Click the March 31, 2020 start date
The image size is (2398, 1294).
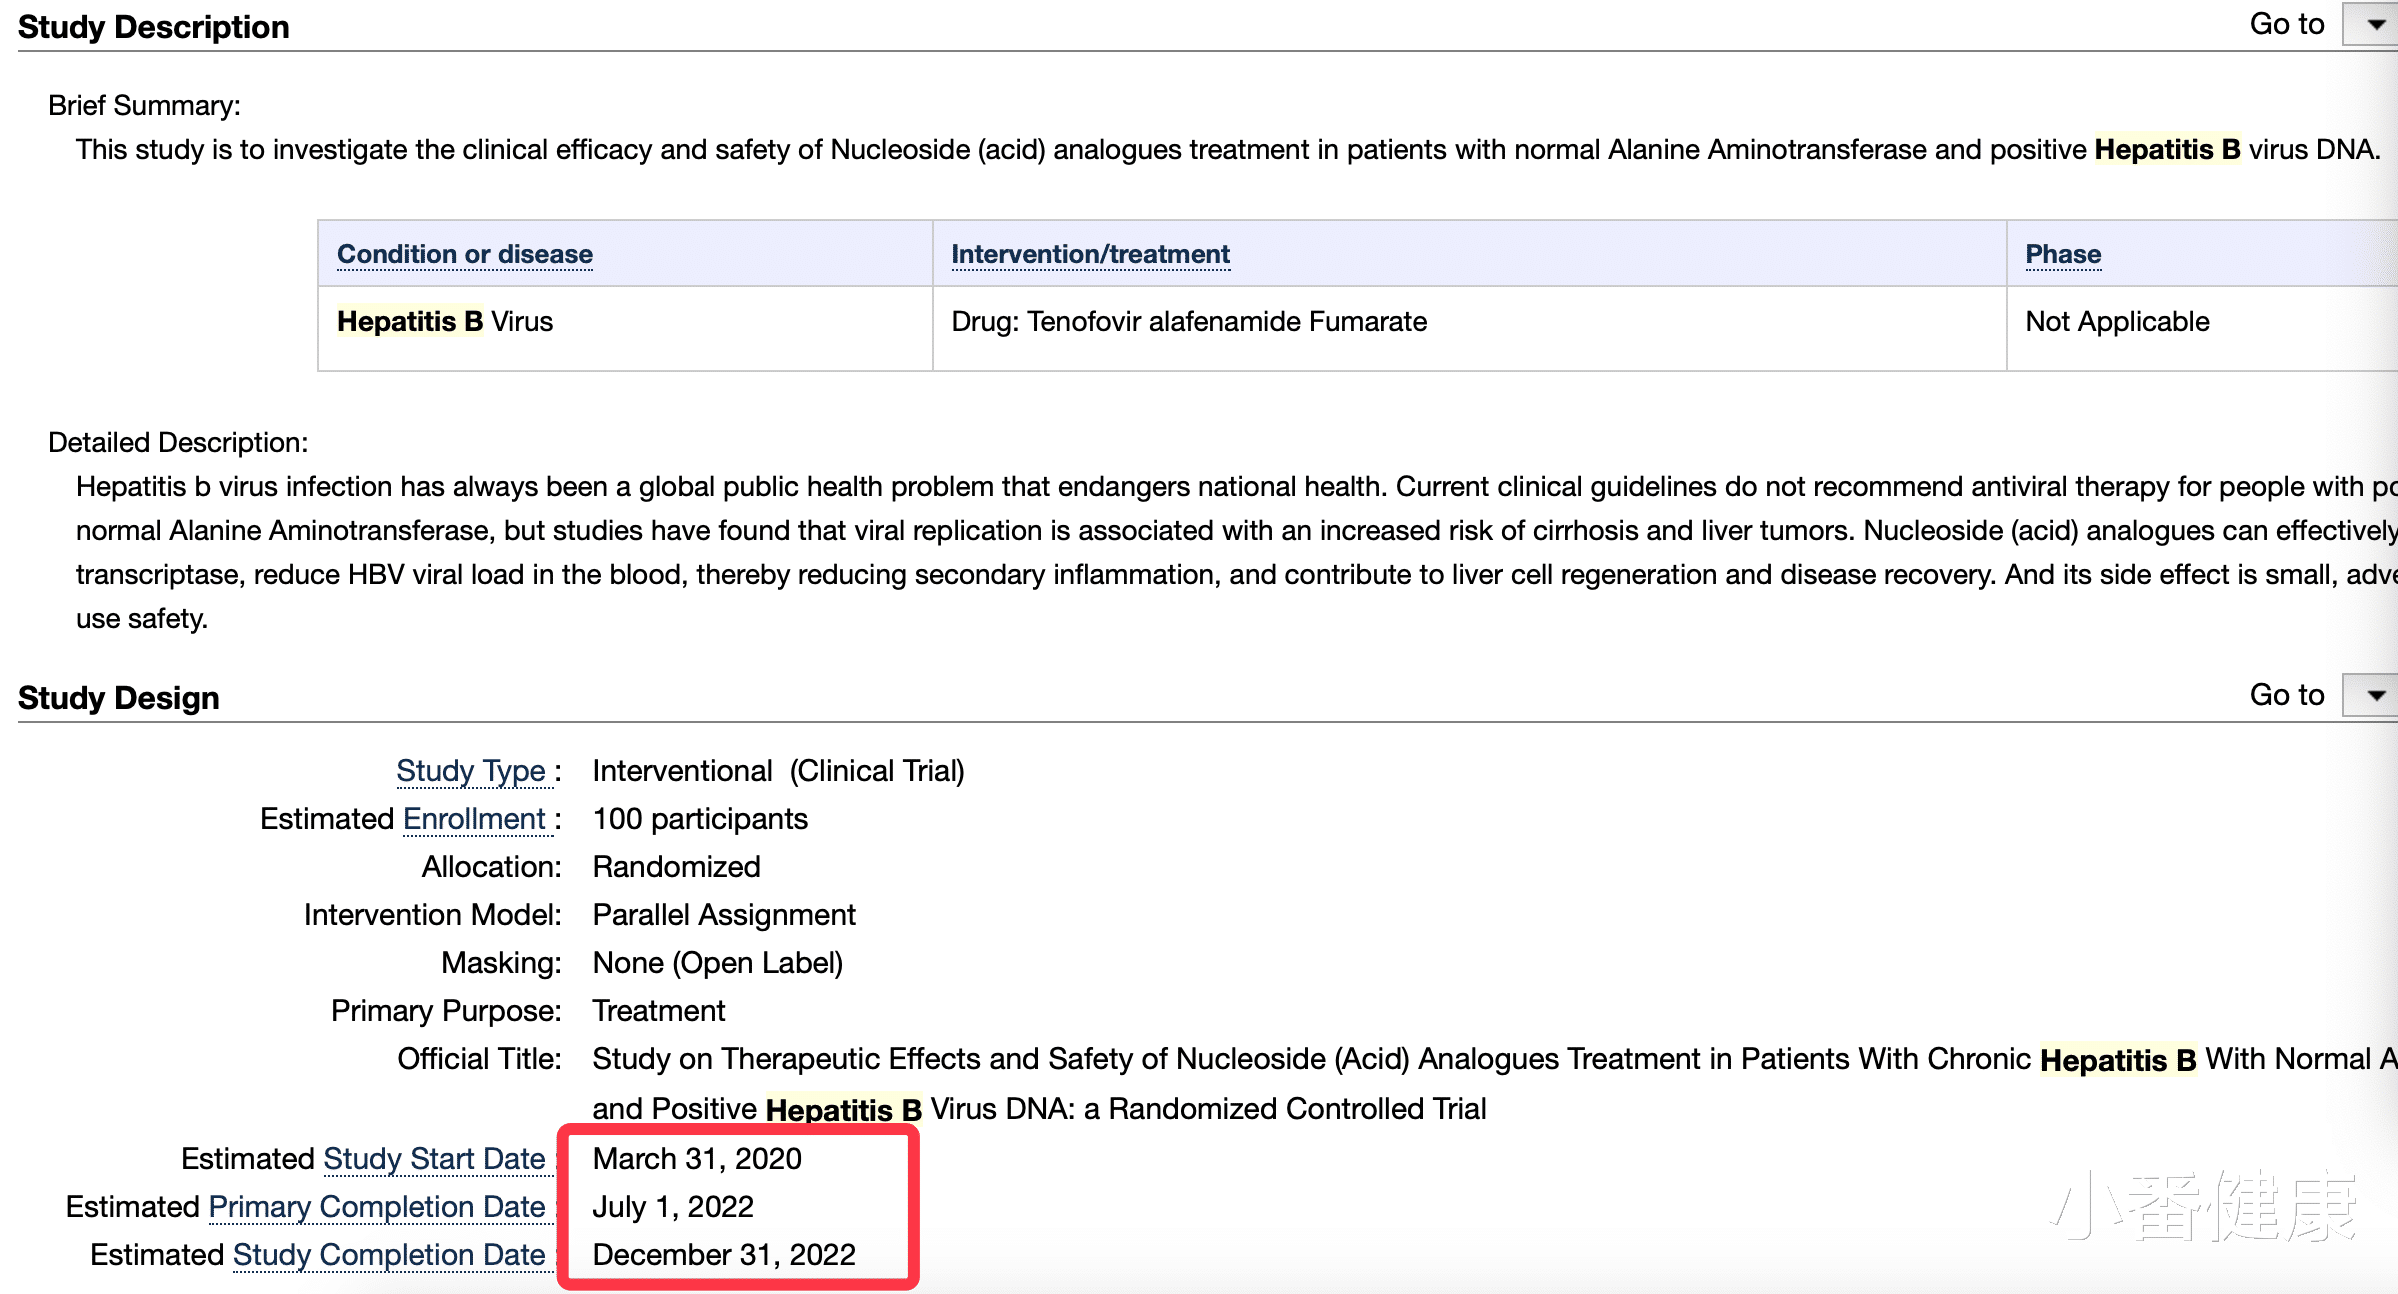(x=696, y=1158)
